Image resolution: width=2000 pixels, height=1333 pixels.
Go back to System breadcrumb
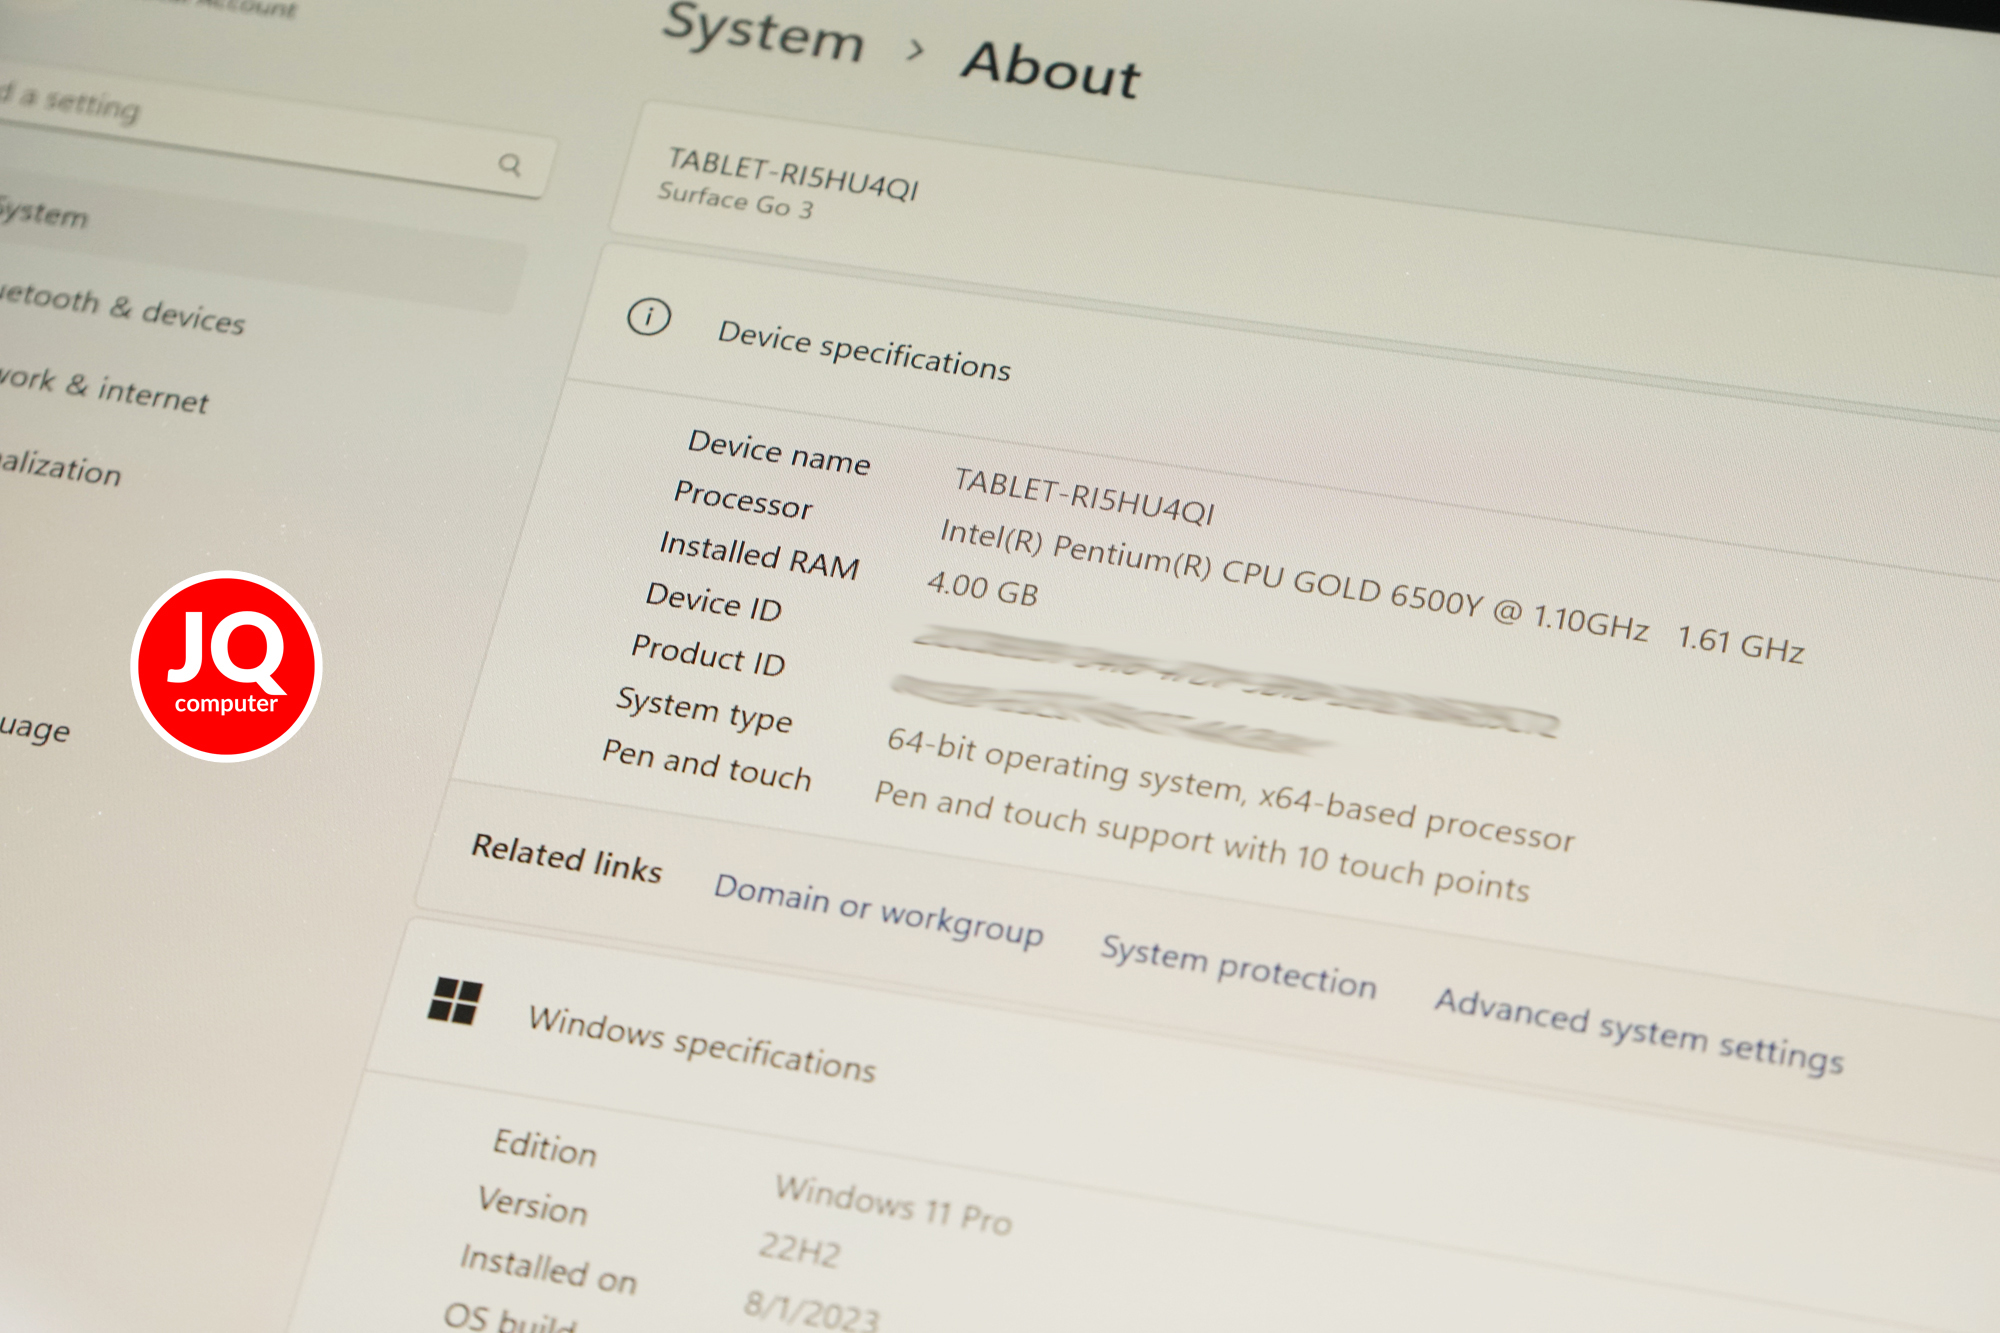764,33
